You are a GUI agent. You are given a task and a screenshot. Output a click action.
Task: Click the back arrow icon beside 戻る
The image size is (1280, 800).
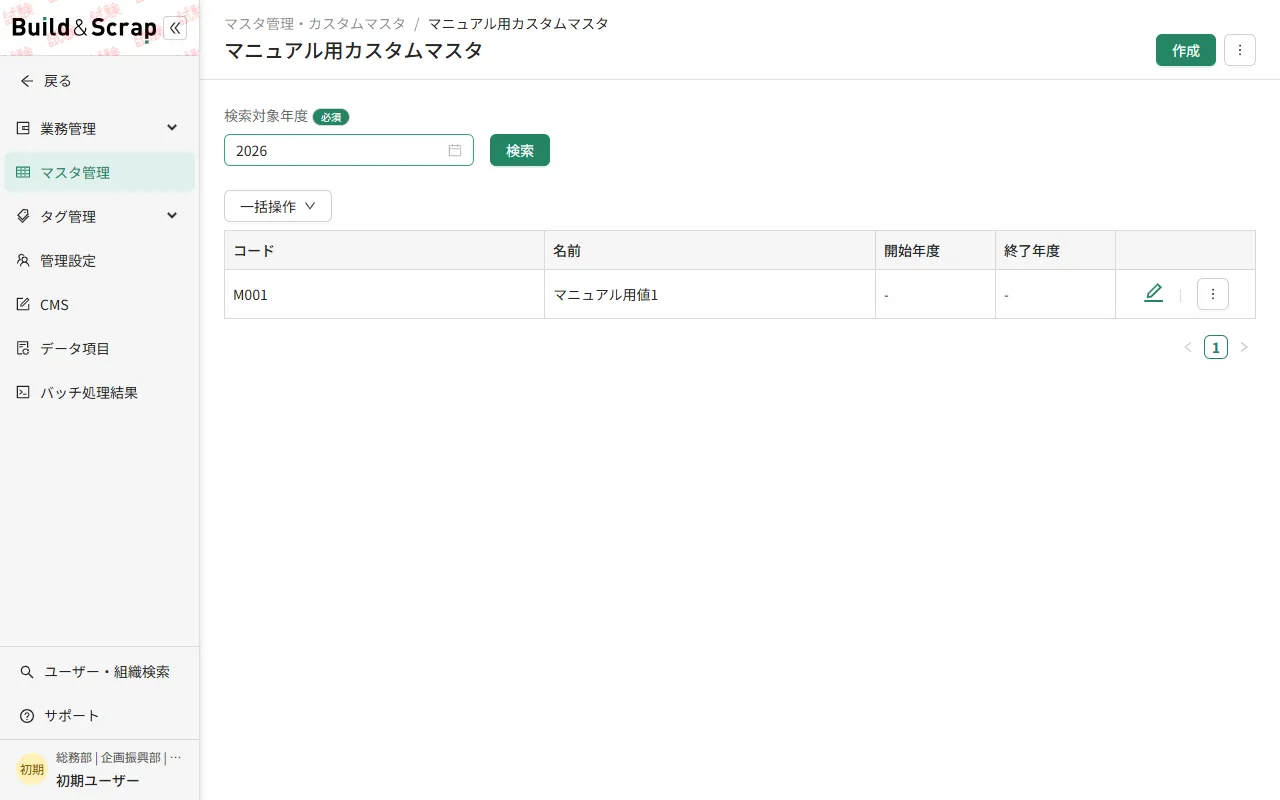[27, 81]
